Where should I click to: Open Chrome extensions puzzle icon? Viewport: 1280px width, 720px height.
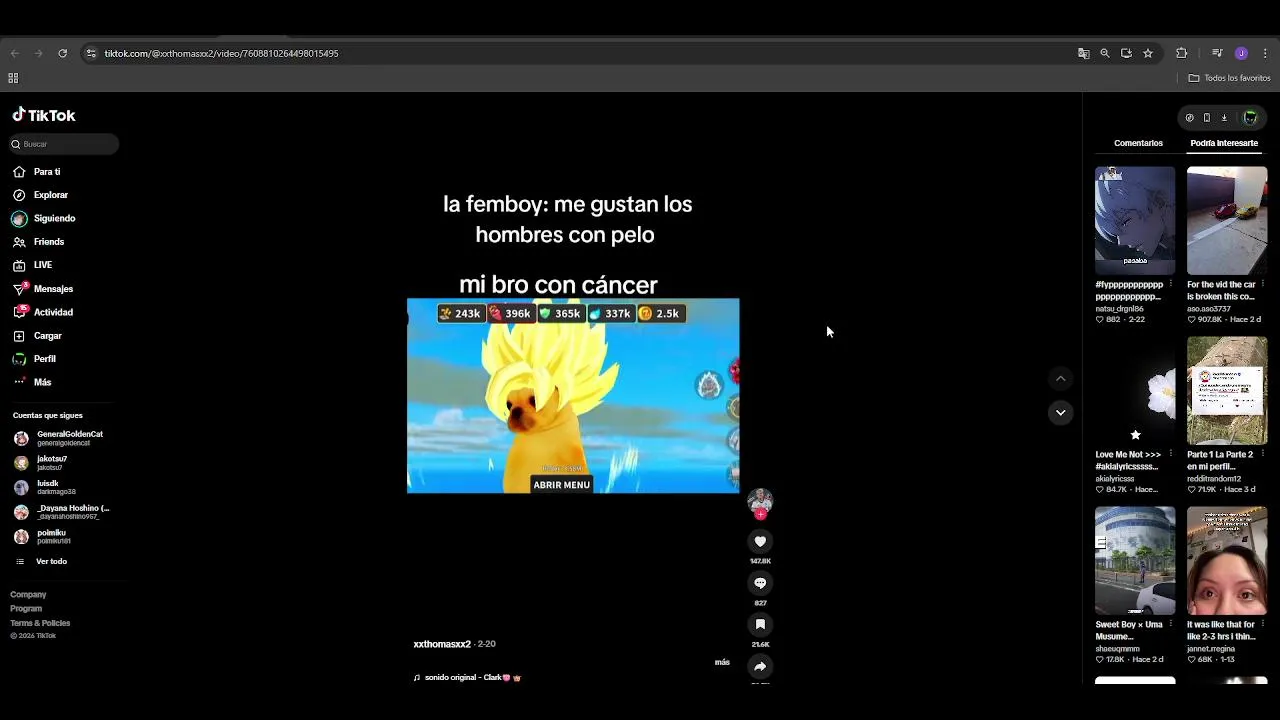1182,53
